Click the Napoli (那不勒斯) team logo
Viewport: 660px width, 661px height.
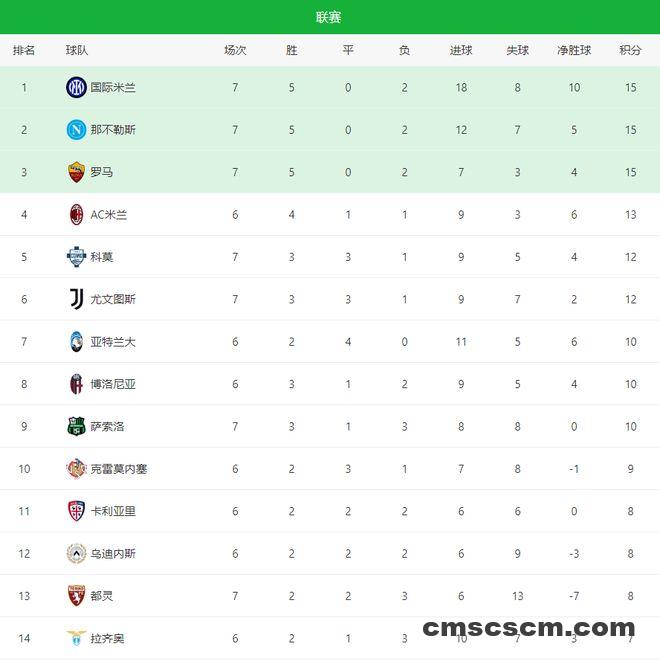76,130
